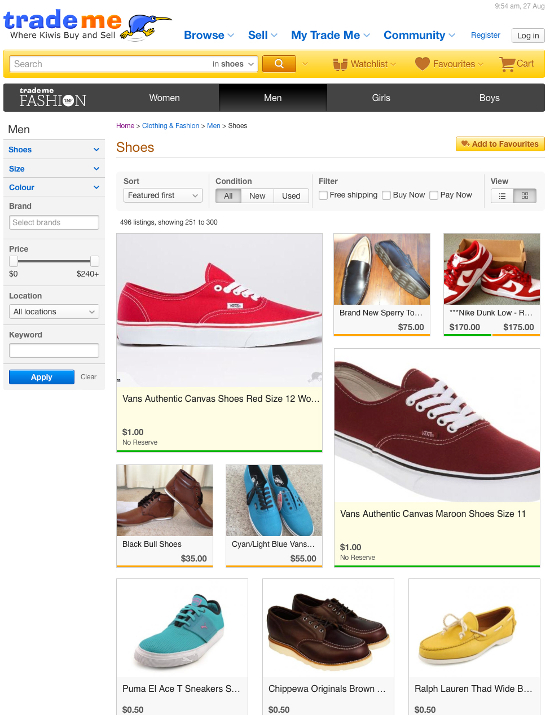Screen dimensions: 550x715
Task: Expand the Size sidebar filter
Action: [54, 169]
